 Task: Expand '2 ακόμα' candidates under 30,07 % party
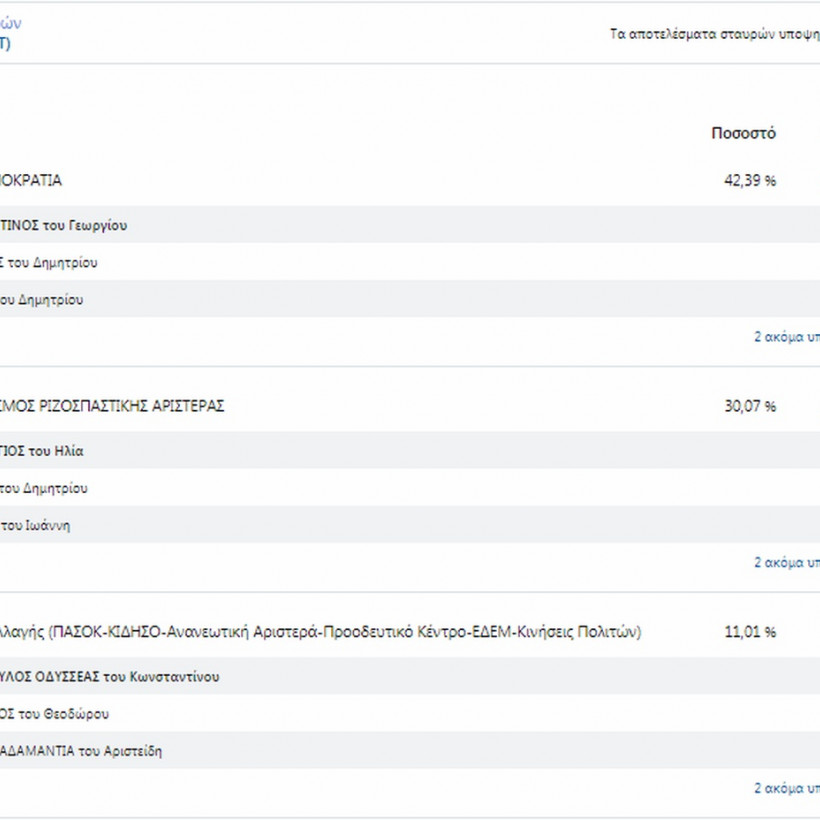click(786, 562)
